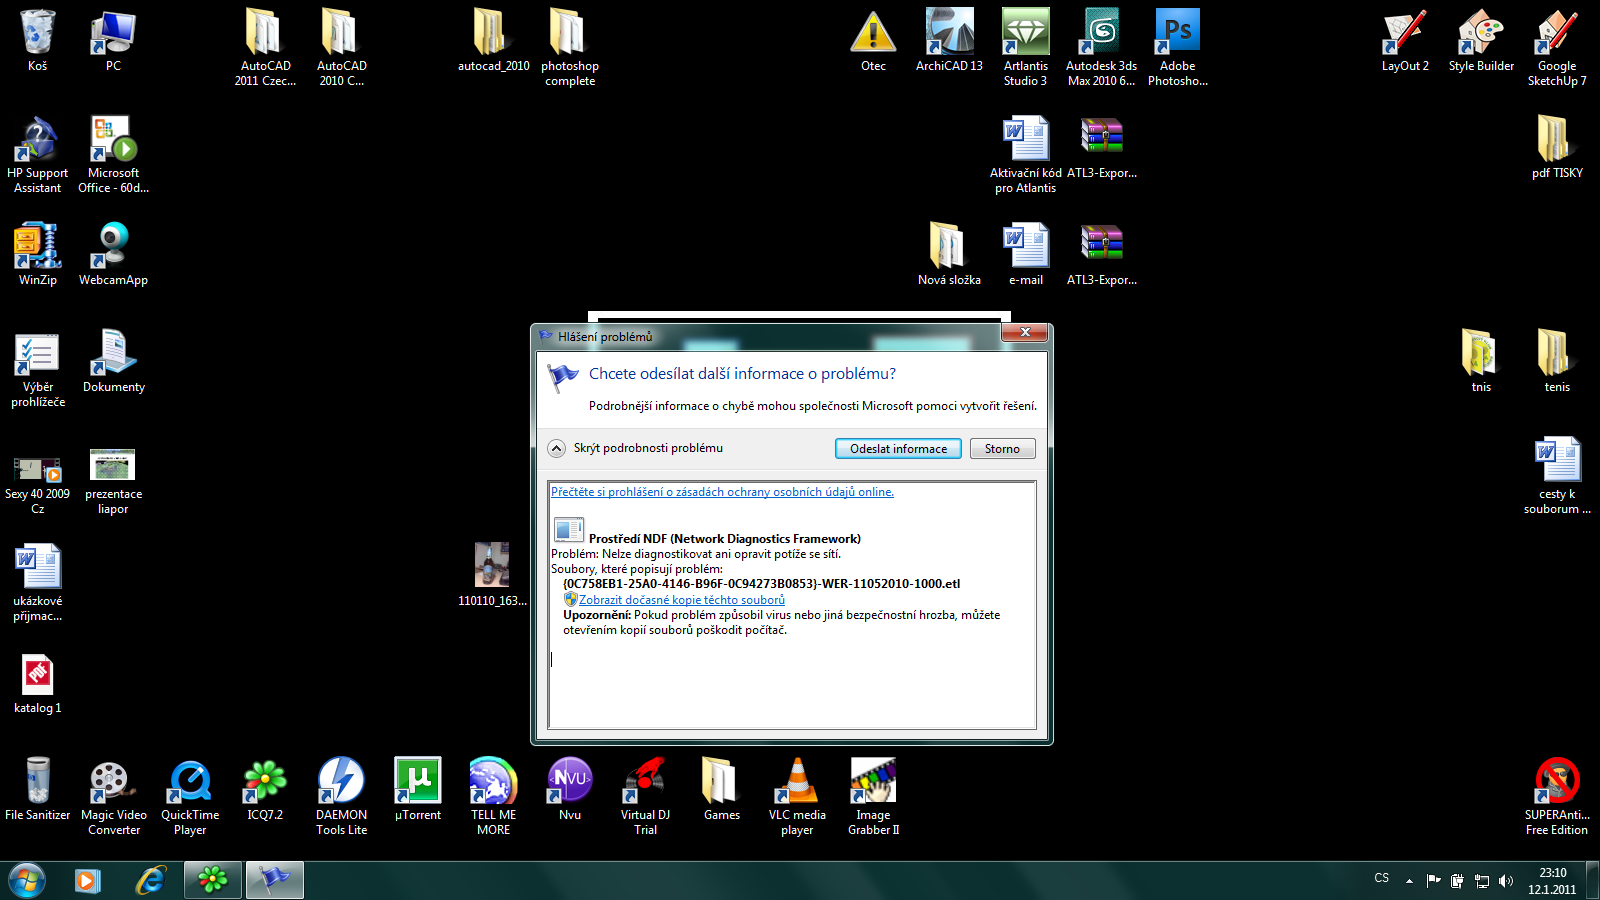
Task: Click the volume icon in system tray
Action: point(1506,881)
